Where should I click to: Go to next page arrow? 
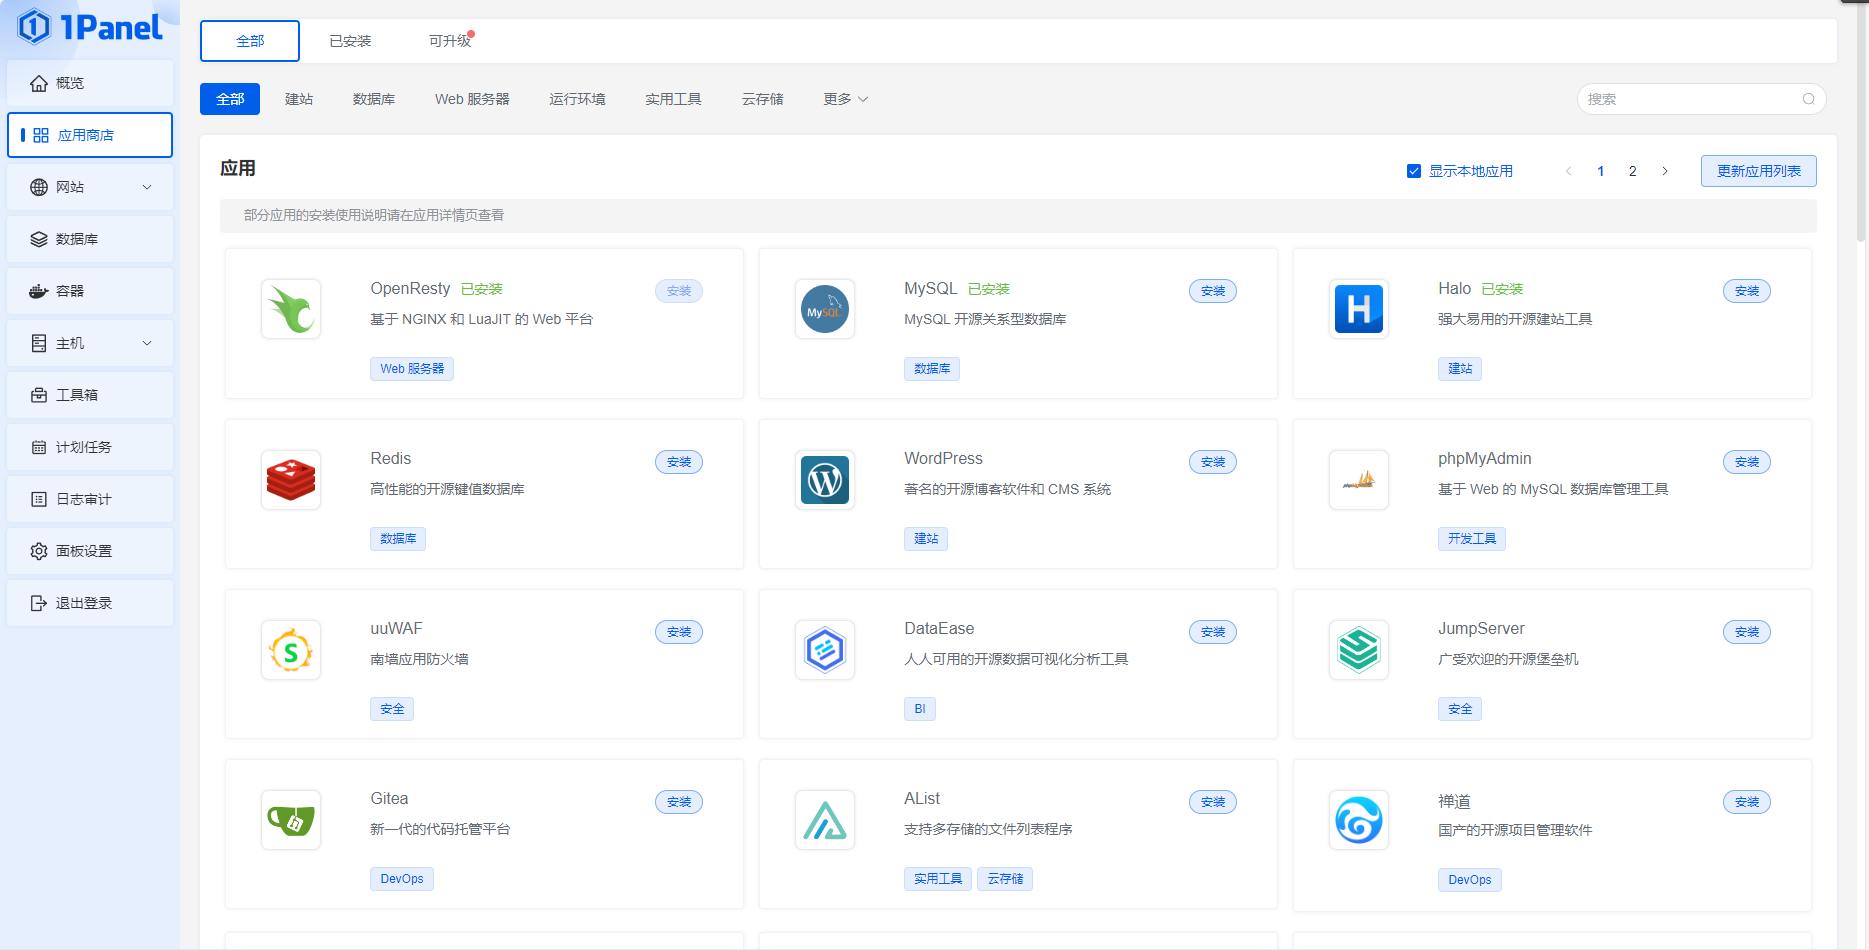click(1664, 171)
